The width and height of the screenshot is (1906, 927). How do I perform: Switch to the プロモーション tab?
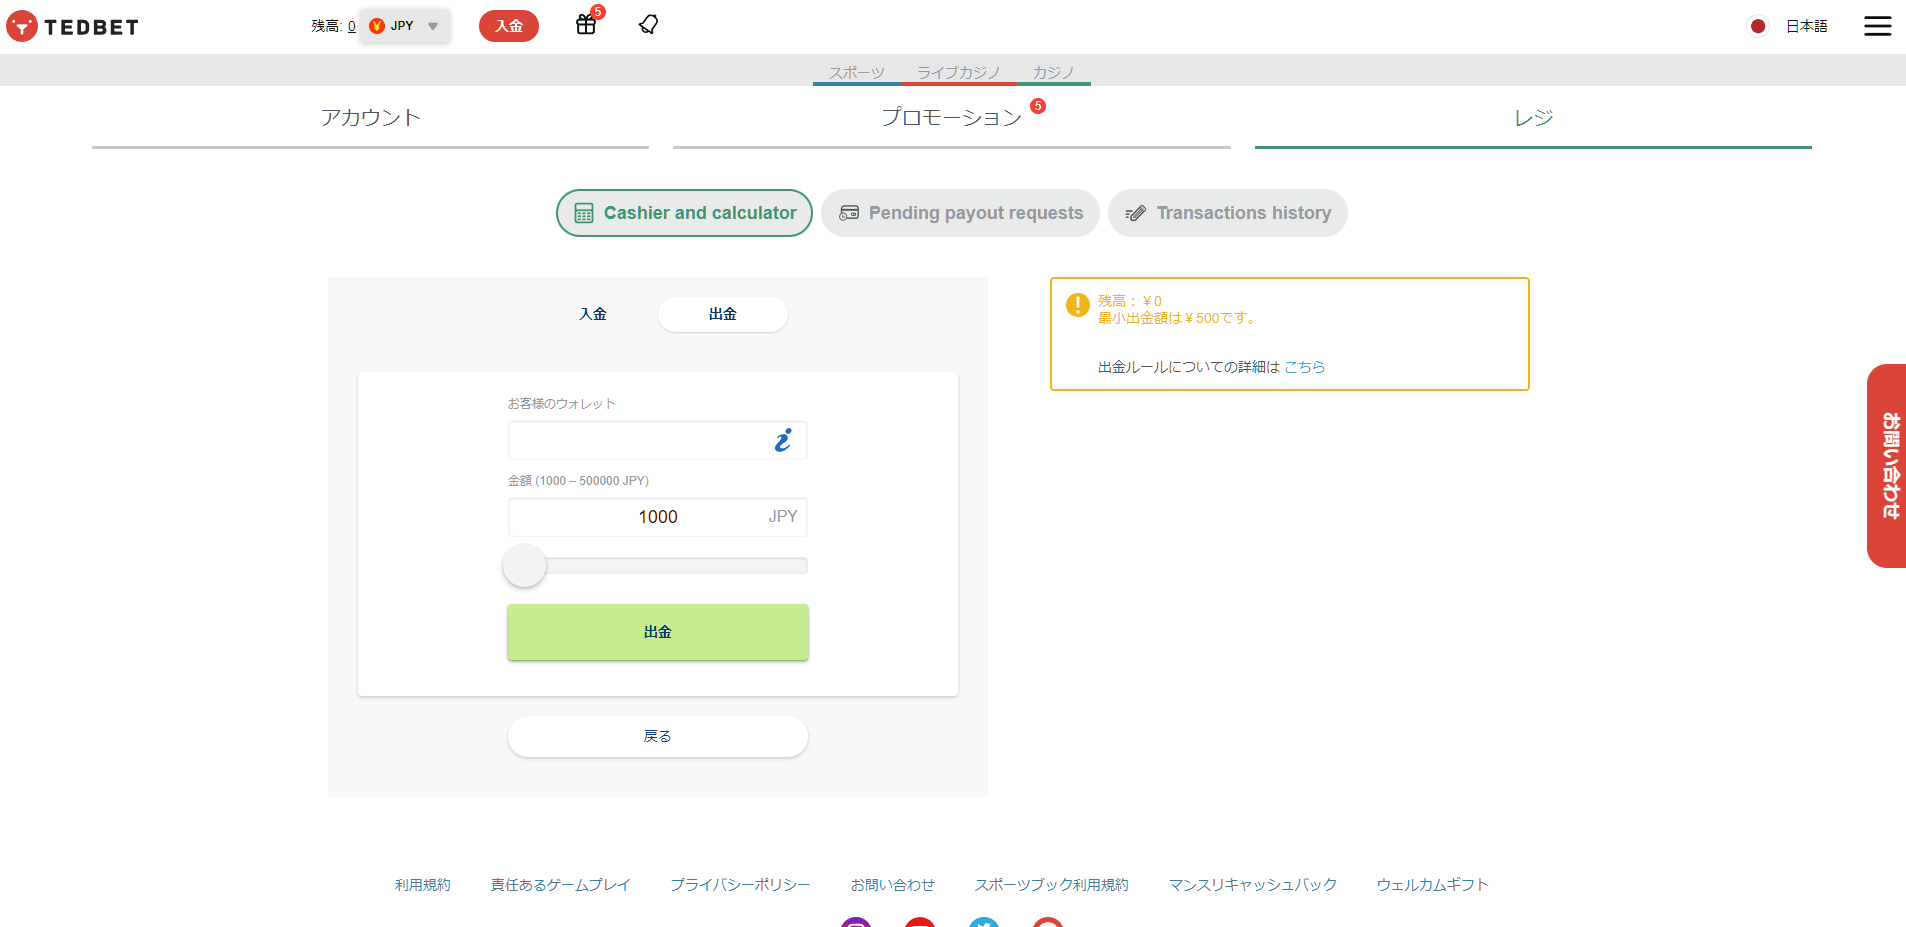951,118
